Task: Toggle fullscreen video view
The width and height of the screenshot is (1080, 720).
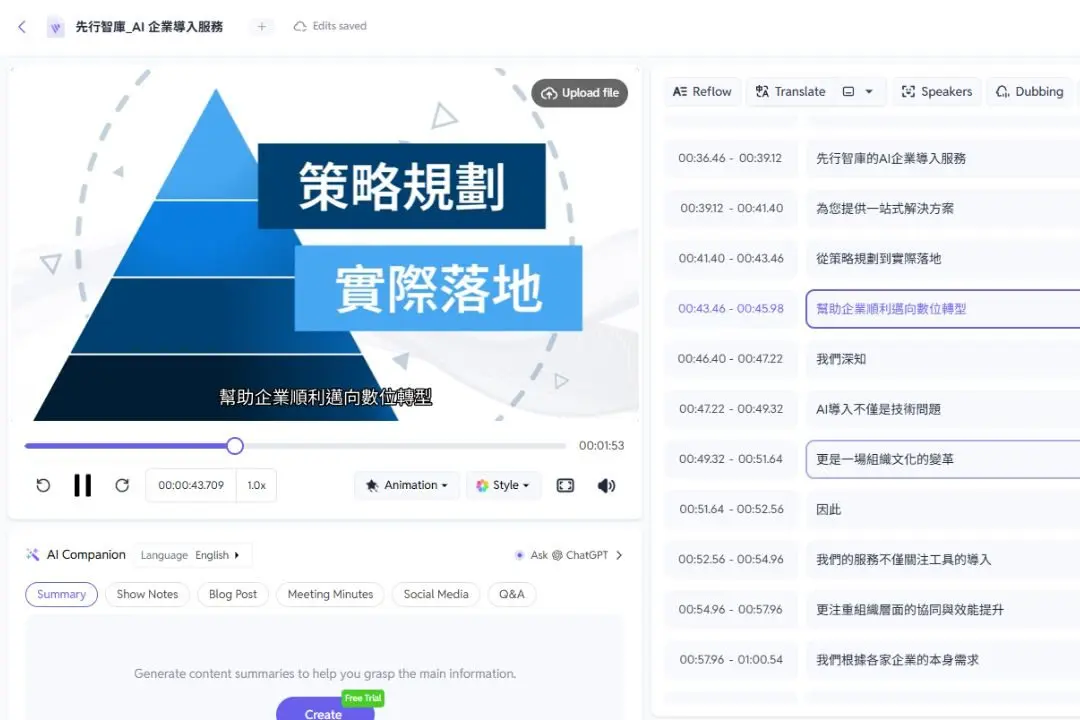Action: (x=565, y=485)
